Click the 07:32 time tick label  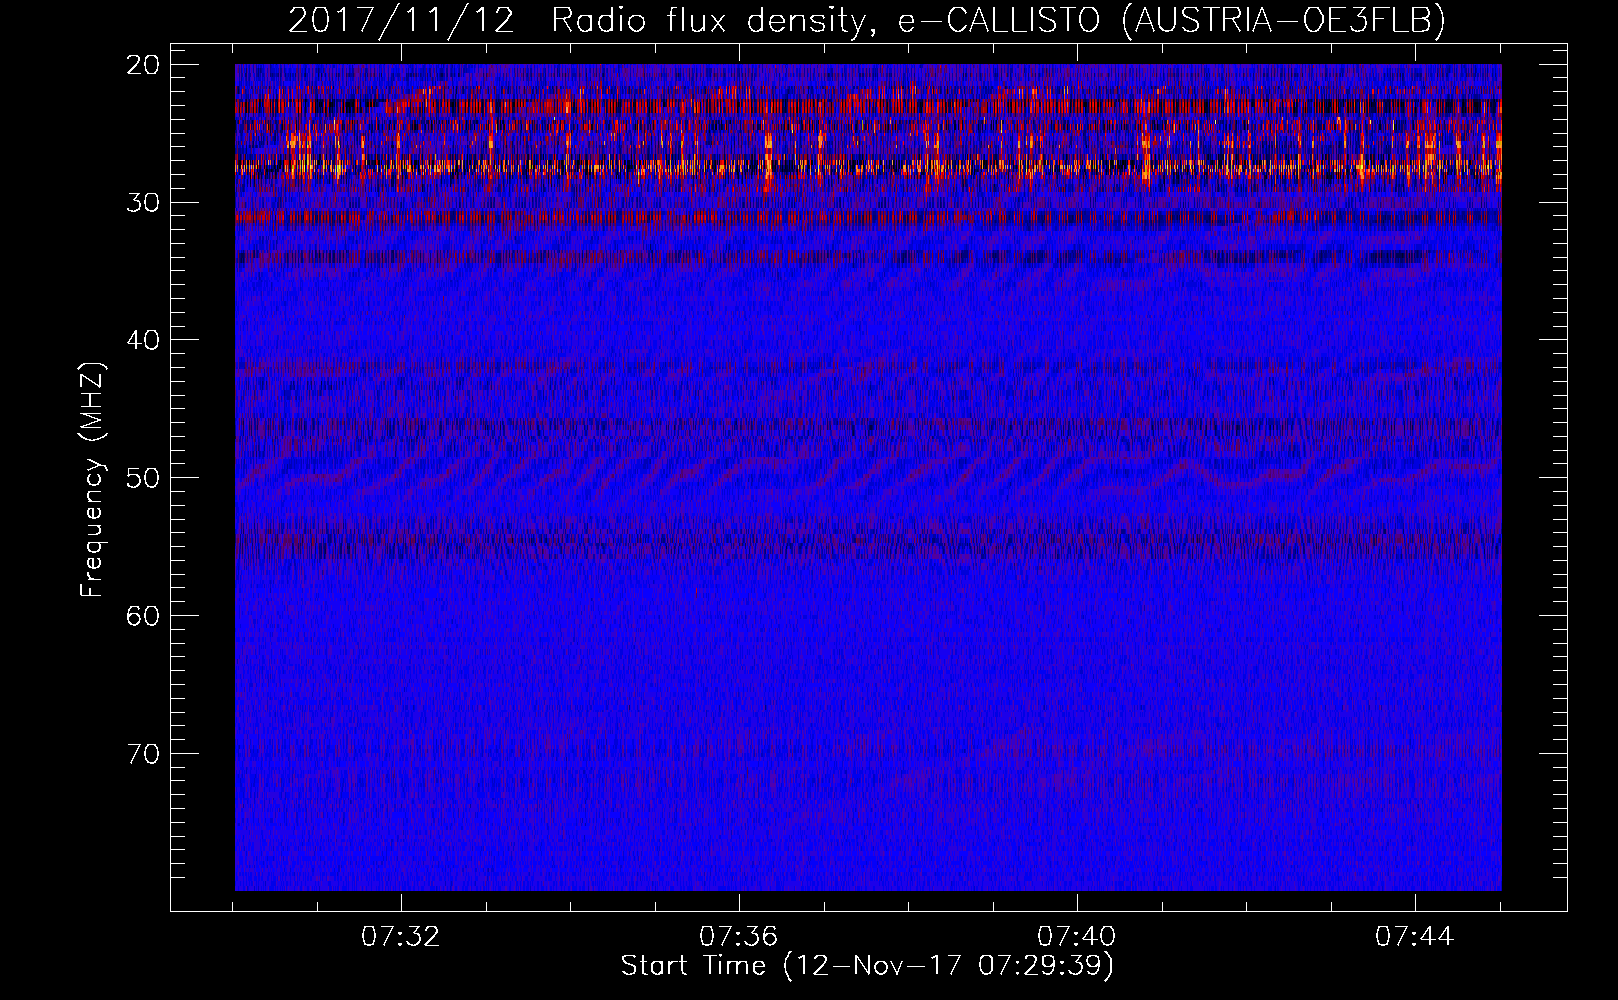401,937
